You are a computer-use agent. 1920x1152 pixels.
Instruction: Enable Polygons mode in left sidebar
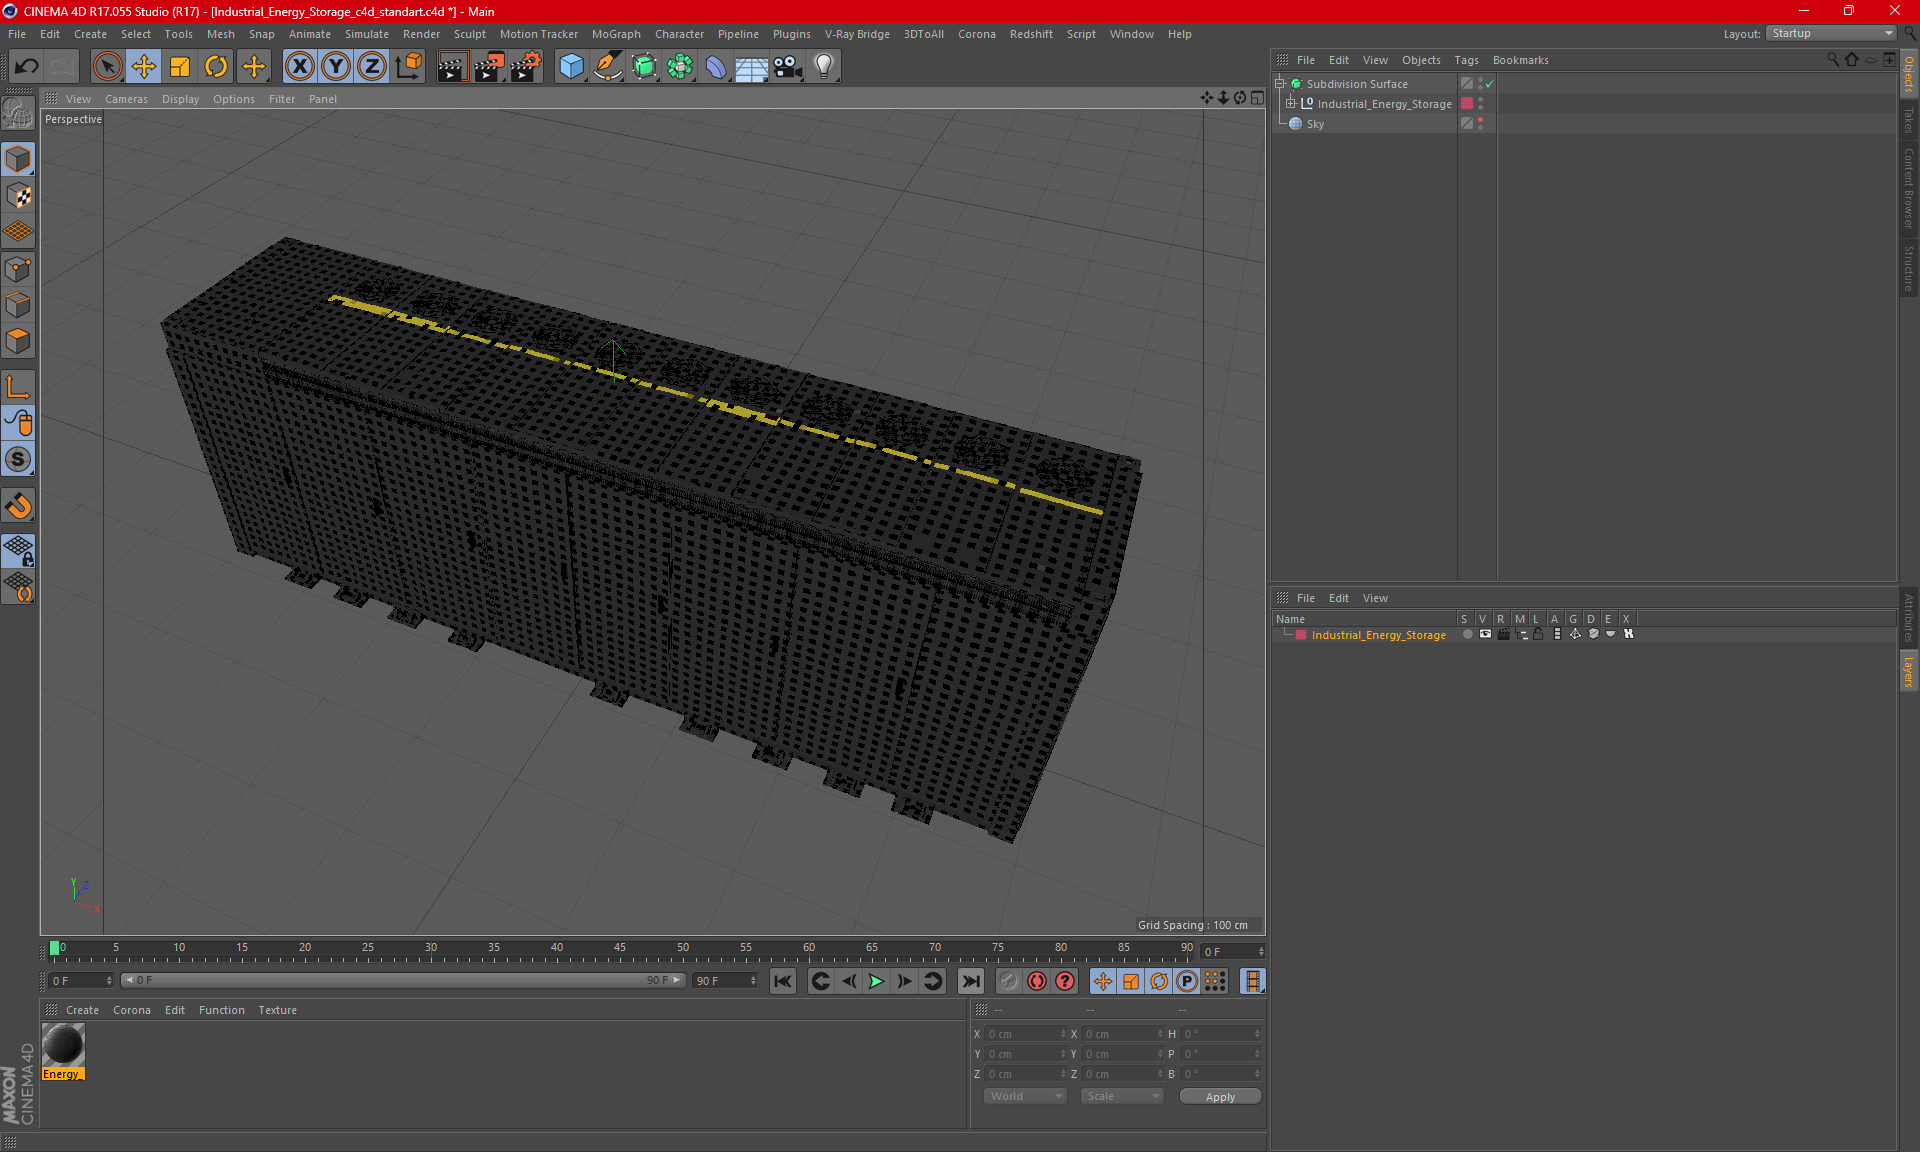[18, 341]
